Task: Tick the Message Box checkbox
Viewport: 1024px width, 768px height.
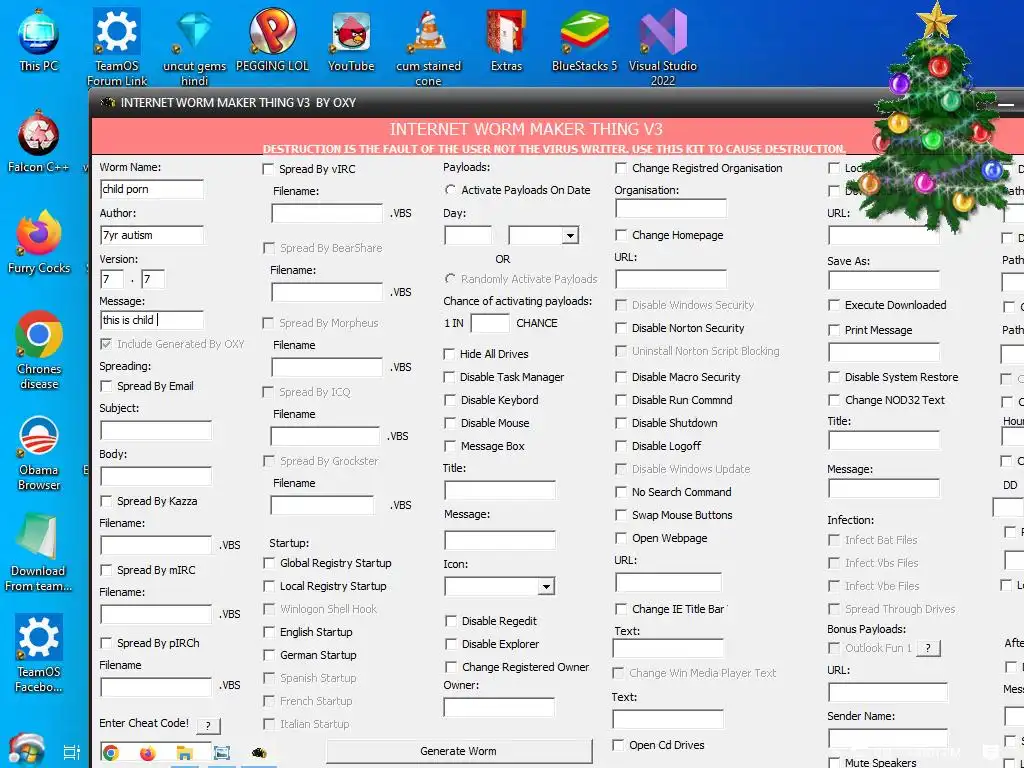Action: click(449, 446)
